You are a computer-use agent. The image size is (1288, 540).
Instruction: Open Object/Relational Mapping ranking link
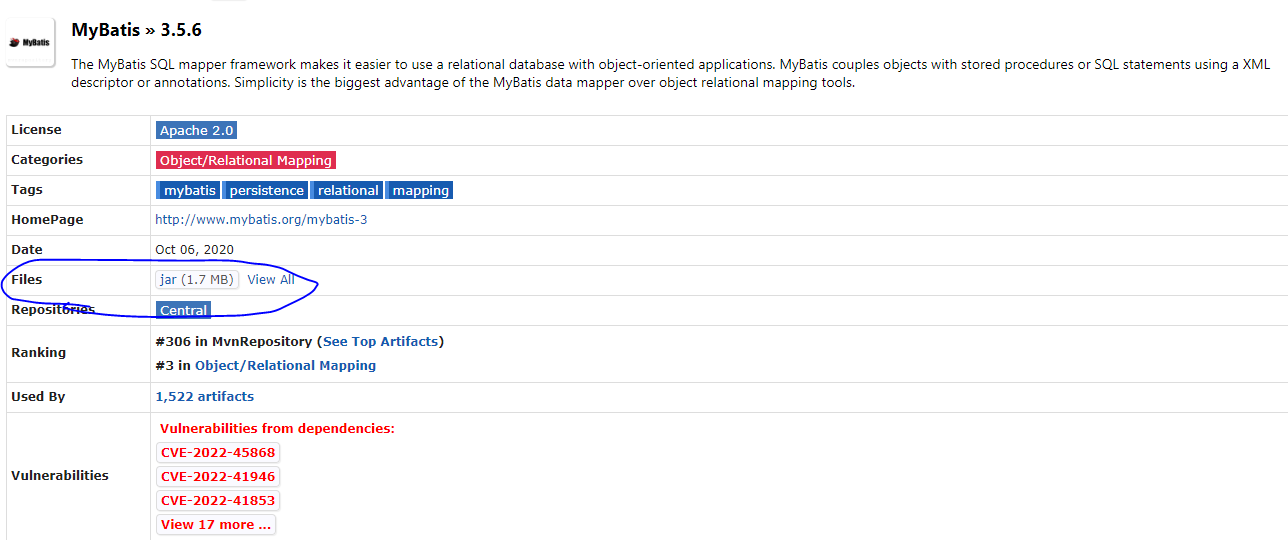(285, 365)
